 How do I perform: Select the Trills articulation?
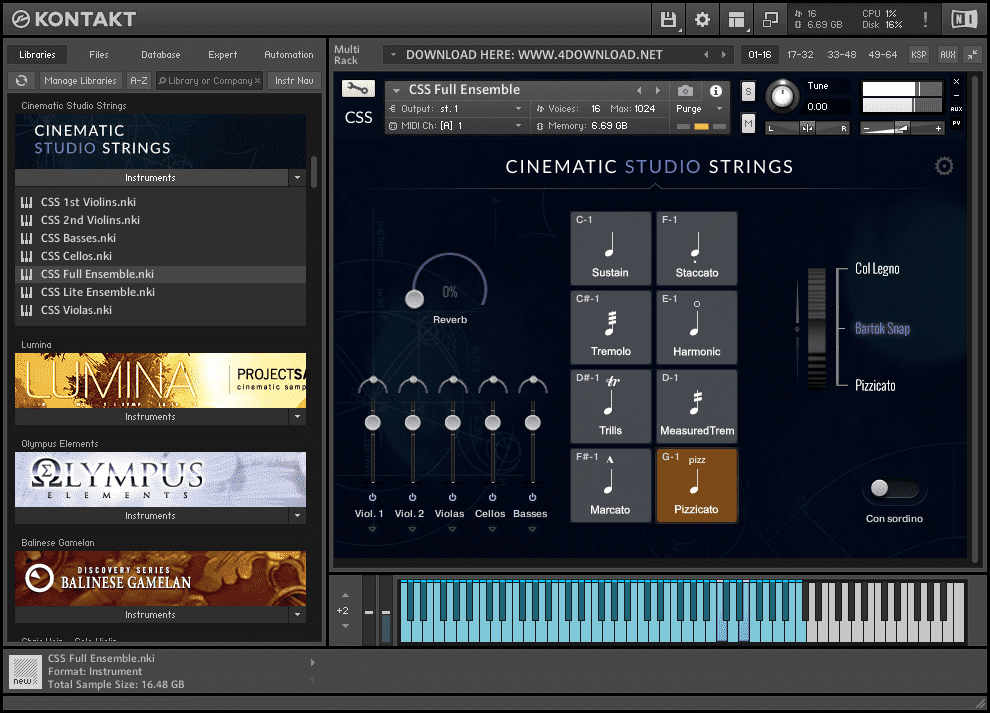point(611,406)
